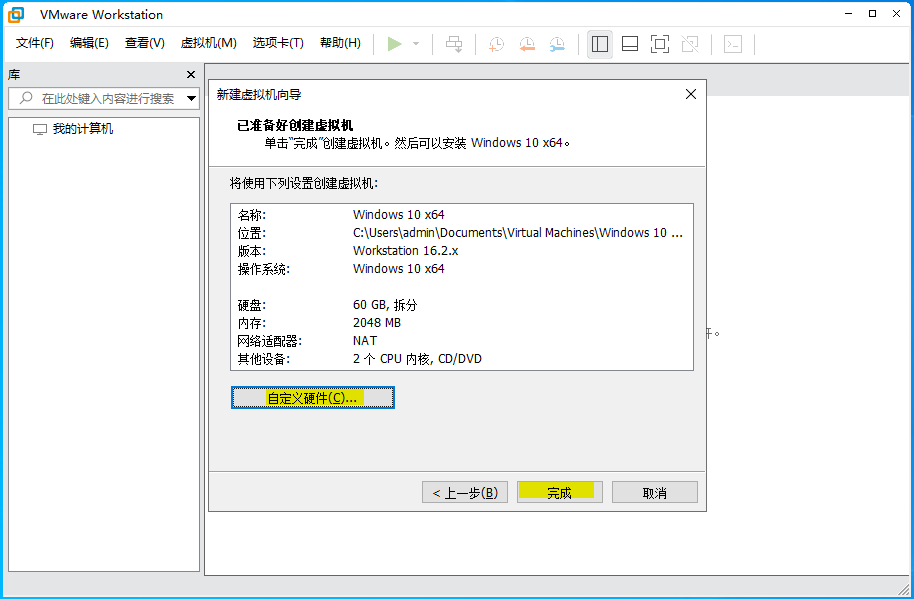The height and width of the screenshot is (599, 914).
Task: Enter Unity mode icon
Action: [690, 44]
